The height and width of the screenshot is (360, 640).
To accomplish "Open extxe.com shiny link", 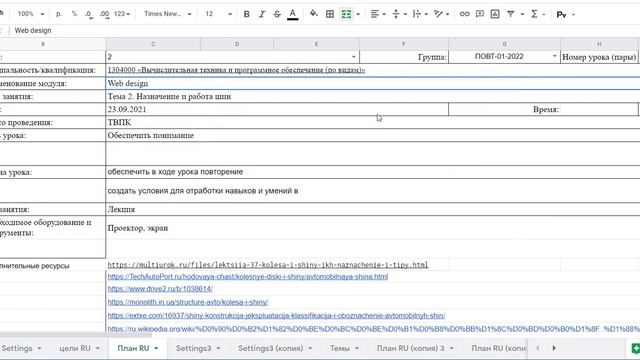I will [276, 316].
